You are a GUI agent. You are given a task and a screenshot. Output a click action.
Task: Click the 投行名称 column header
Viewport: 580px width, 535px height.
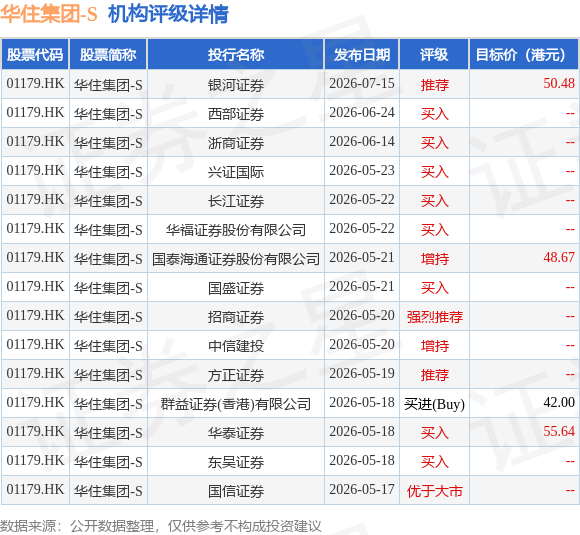[236, 54]
